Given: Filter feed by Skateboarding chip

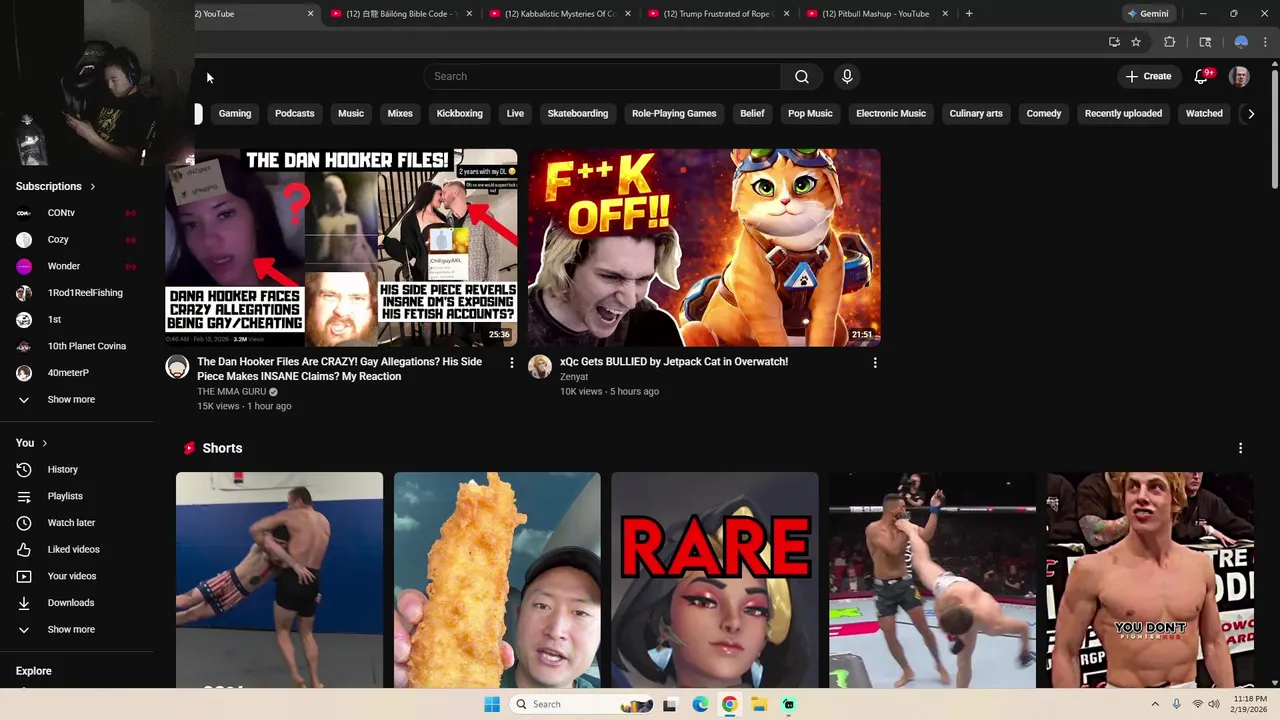Looking at the screenshot, I should click(578, 114).
